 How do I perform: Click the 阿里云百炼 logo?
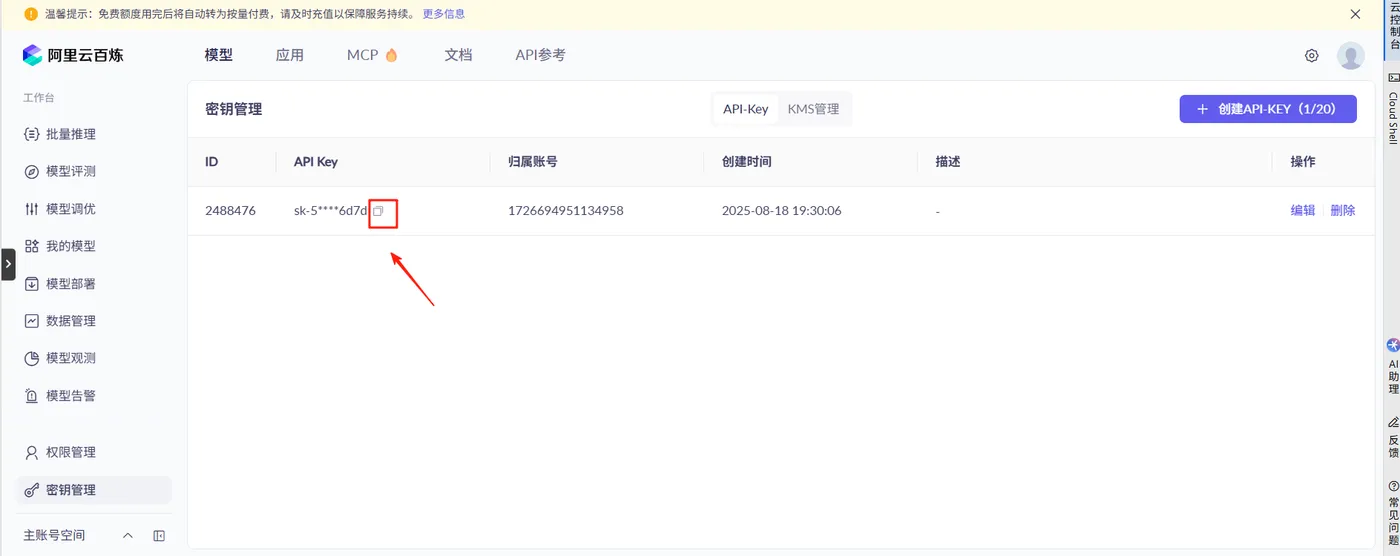click(x=73, y=55)
